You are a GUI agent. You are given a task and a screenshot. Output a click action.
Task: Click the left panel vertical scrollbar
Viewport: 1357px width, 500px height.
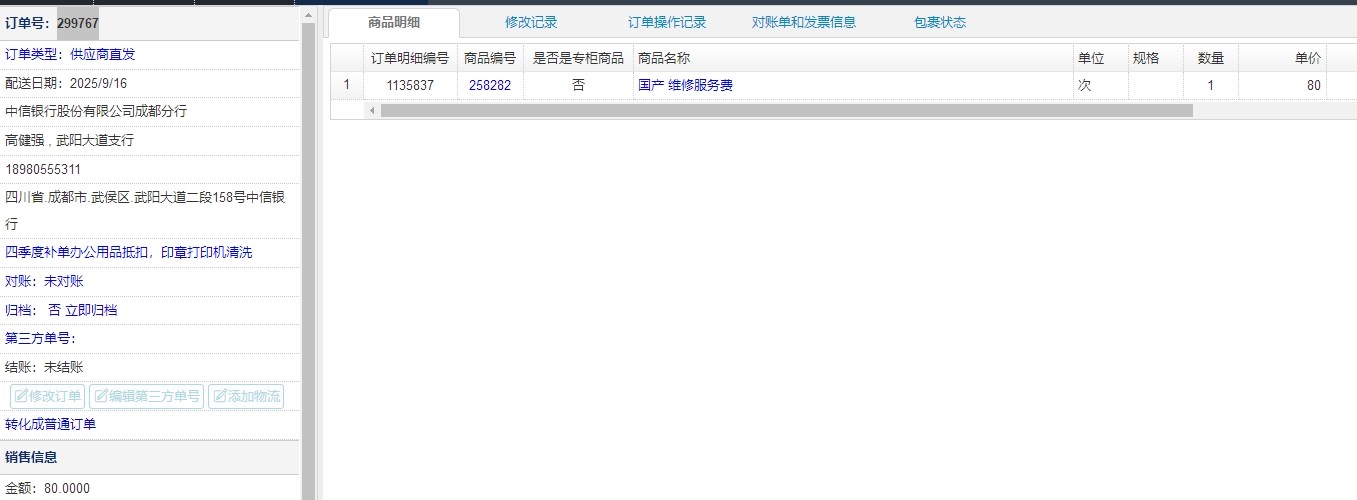click(308, 250)
